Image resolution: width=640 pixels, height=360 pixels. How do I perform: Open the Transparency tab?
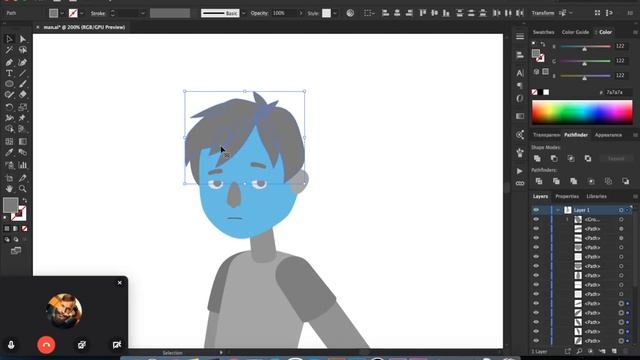tap(546, 135)
